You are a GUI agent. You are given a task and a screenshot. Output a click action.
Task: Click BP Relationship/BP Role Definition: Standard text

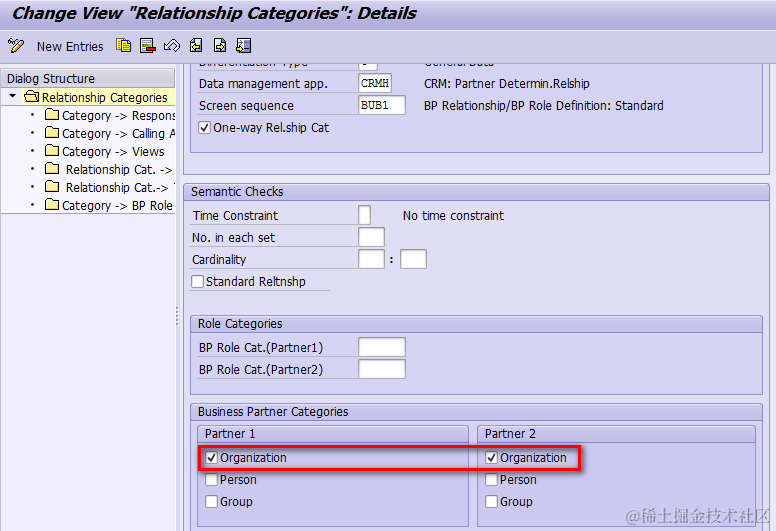[544, 105]
